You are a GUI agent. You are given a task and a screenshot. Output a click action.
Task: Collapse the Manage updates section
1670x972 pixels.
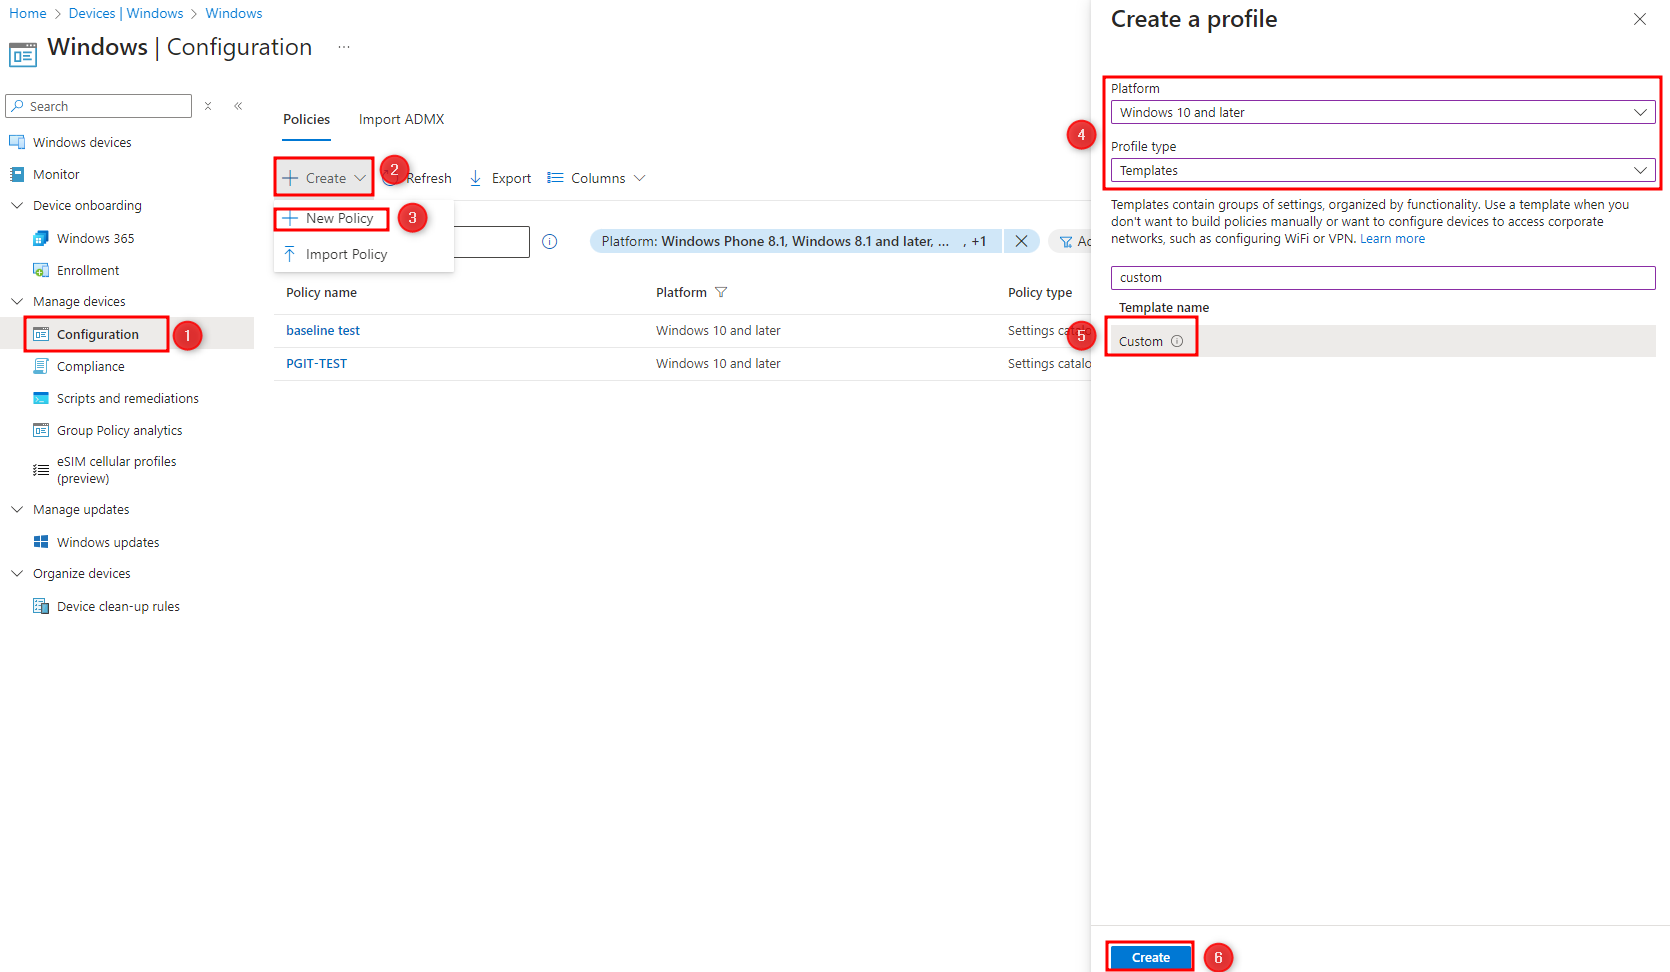[x=17, y=509]
